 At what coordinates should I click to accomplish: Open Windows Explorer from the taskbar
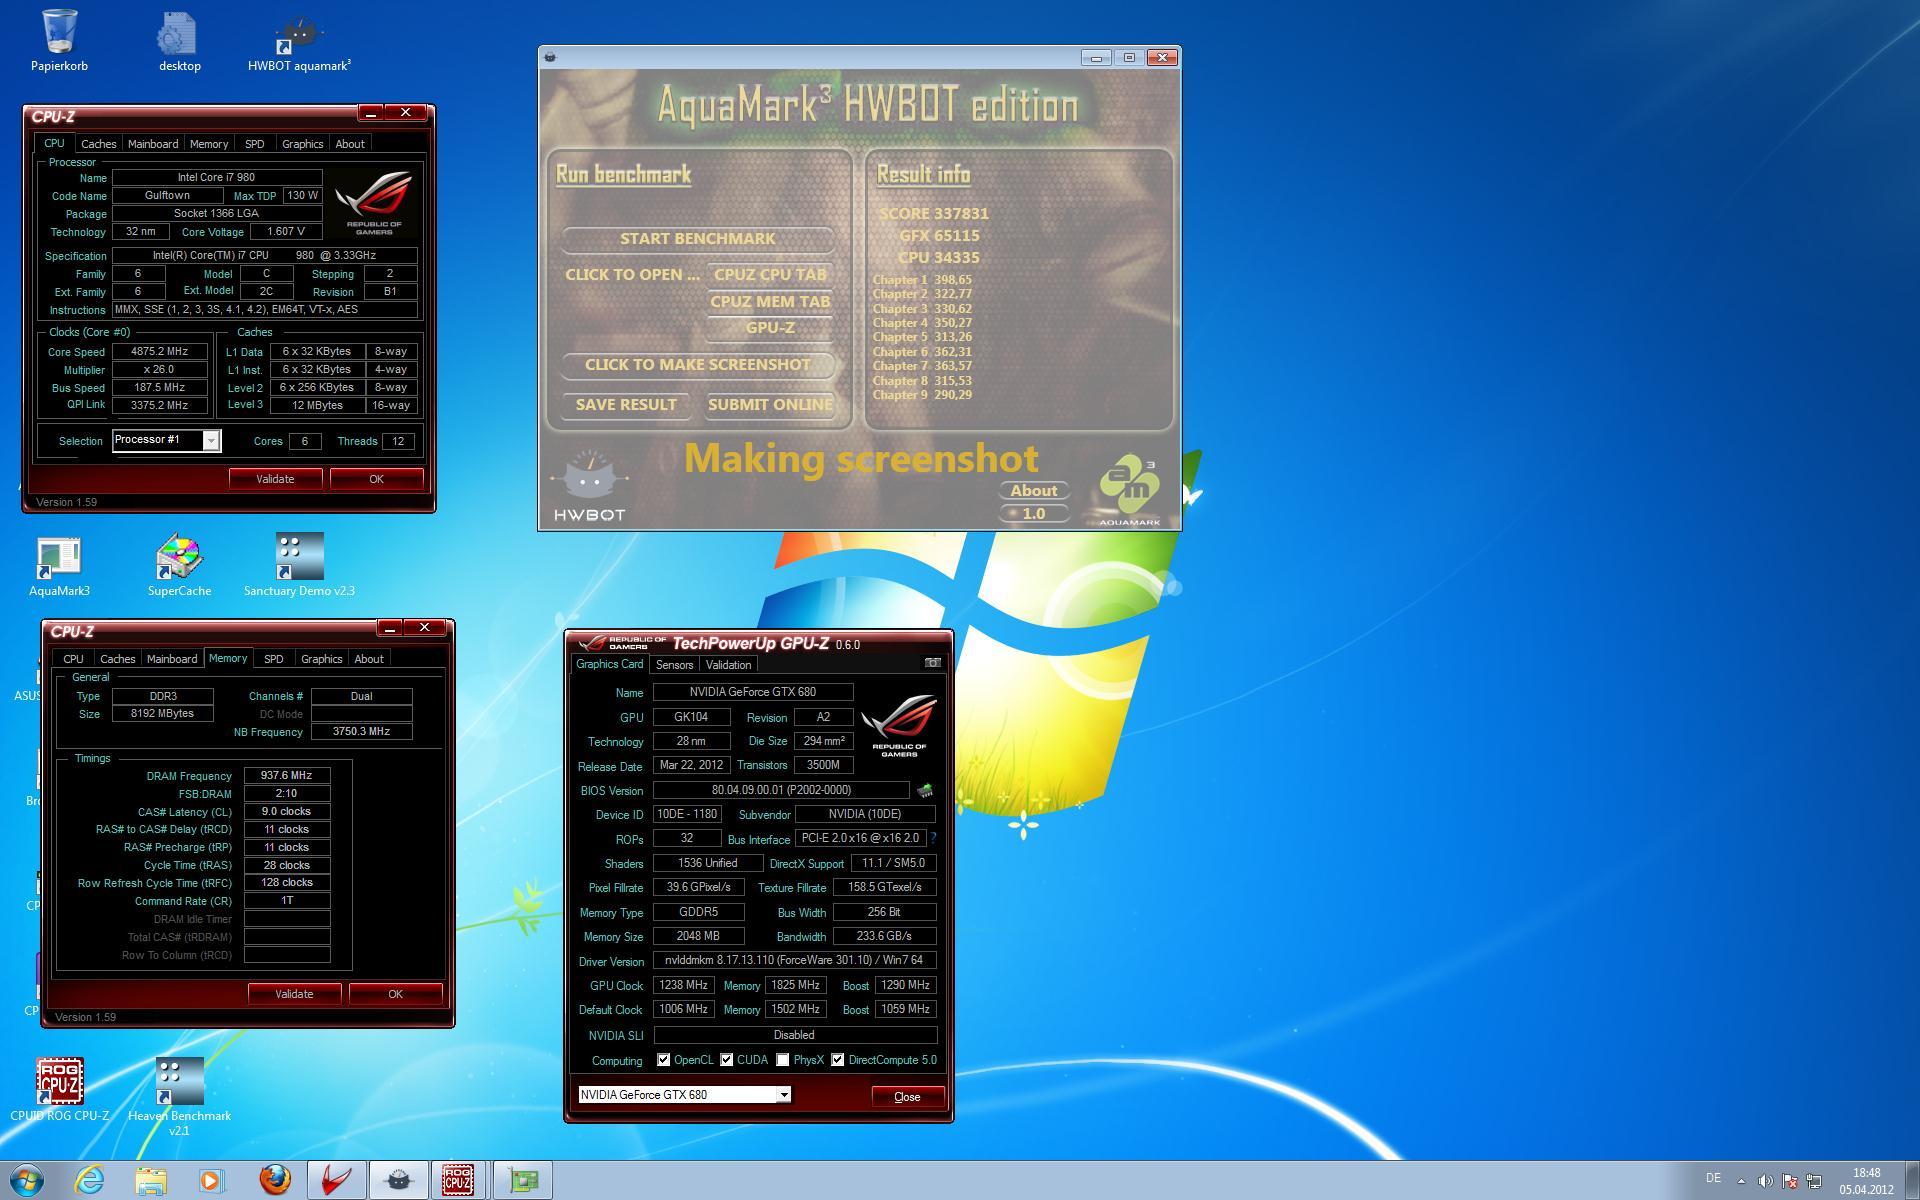(x=151, y=1180)
